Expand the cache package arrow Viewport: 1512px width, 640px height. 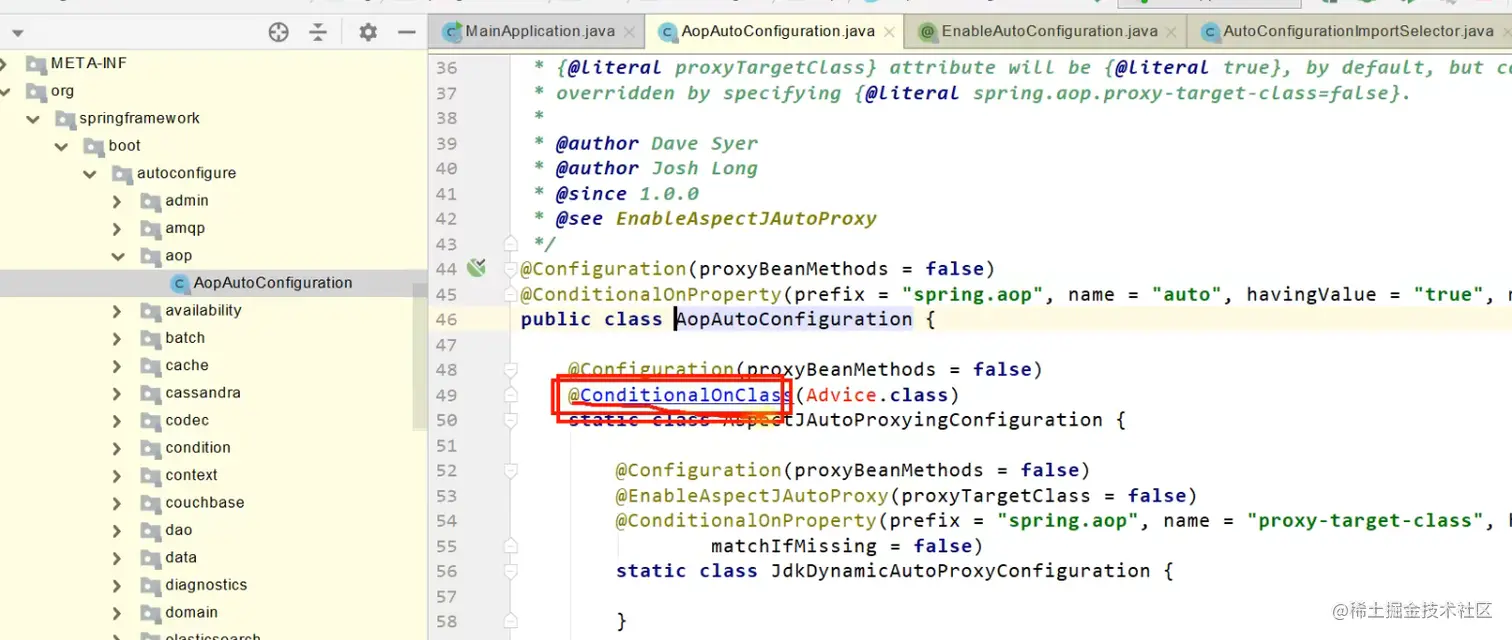[x=117, y=366]
